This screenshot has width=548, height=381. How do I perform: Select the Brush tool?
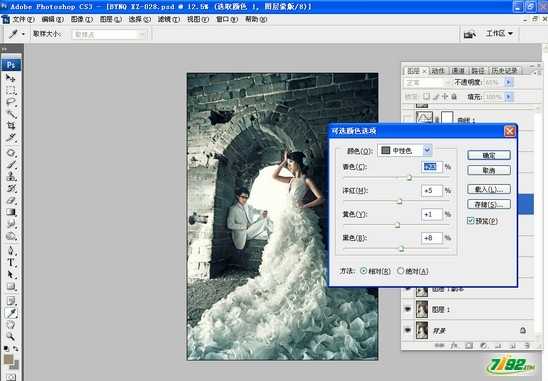[x=11, y=164]
